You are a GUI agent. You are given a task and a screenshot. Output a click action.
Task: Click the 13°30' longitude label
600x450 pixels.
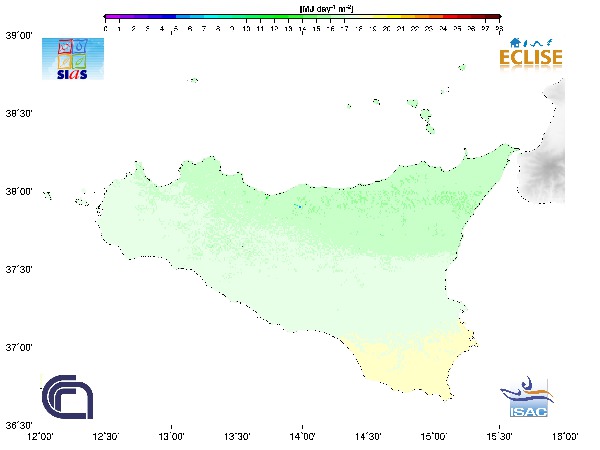point(237,436)
